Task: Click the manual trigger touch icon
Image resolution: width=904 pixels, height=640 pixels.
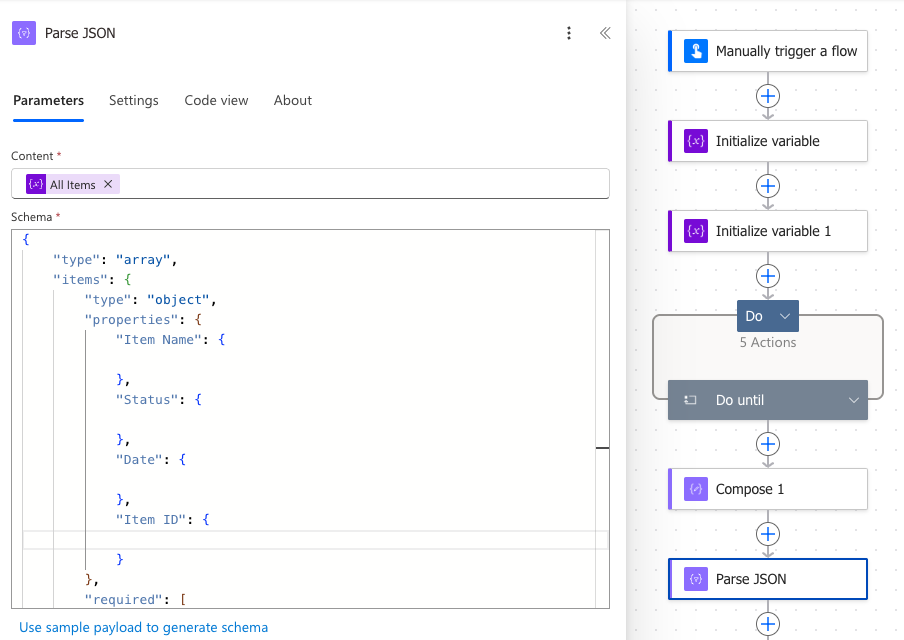Action: 696,51
